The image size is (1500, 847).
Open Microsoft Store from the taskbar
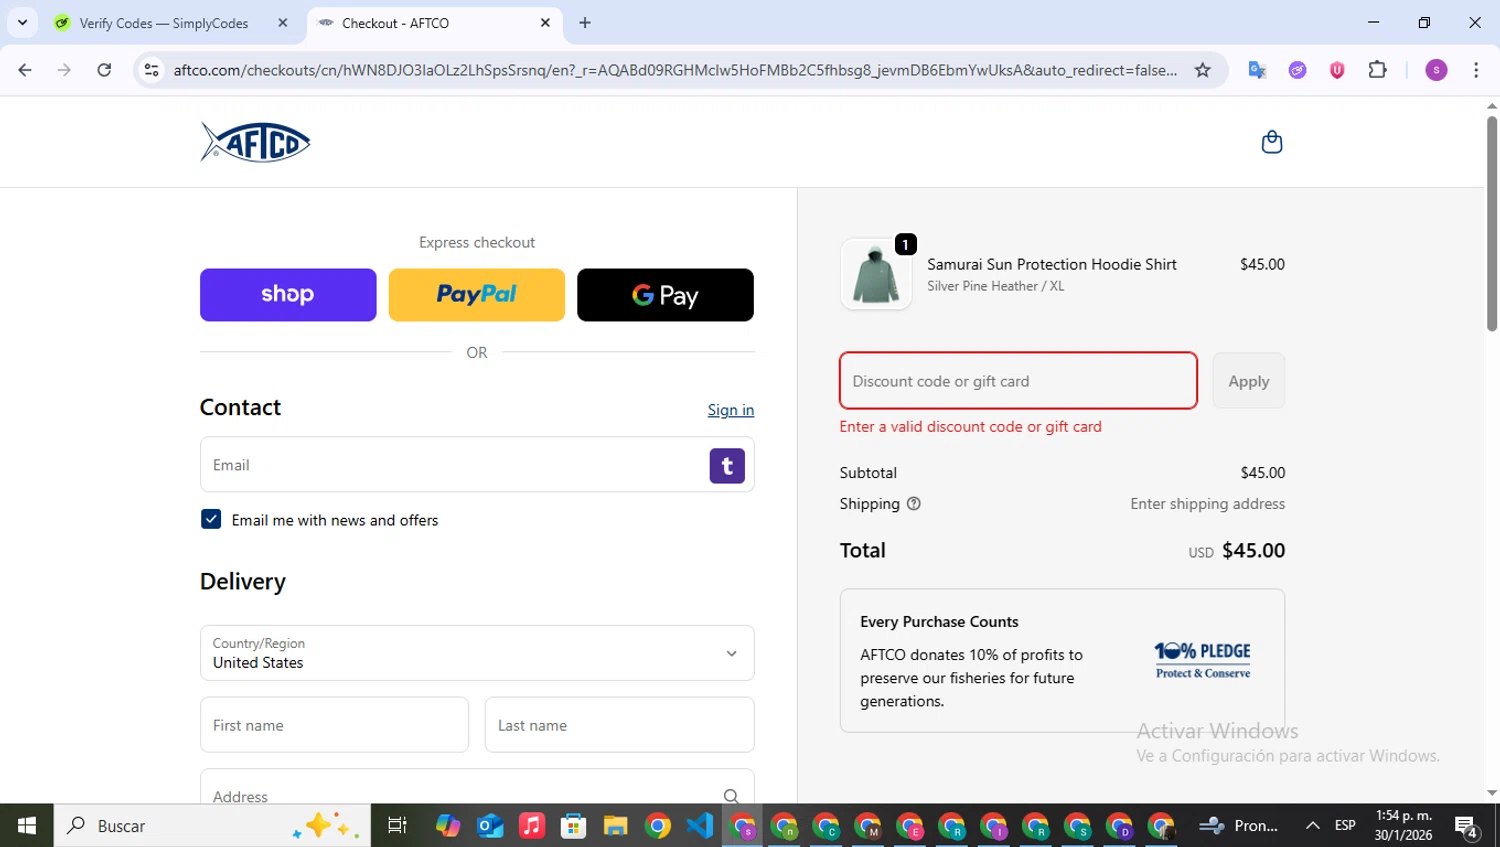pyautogui.click(x=573, y=825)
